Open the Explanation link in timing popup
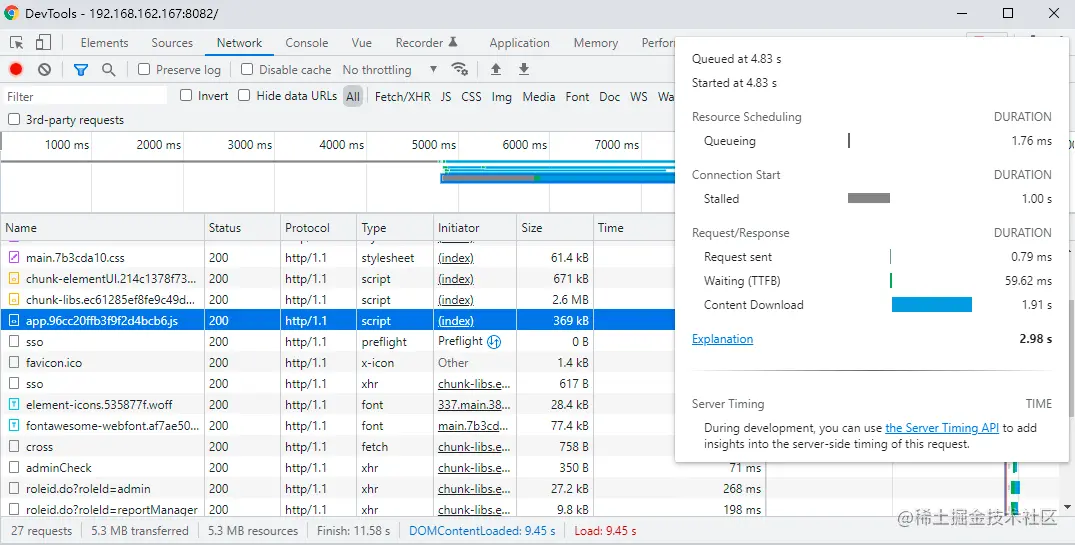This screenshot has height=545, width=1075. [722, 339]
